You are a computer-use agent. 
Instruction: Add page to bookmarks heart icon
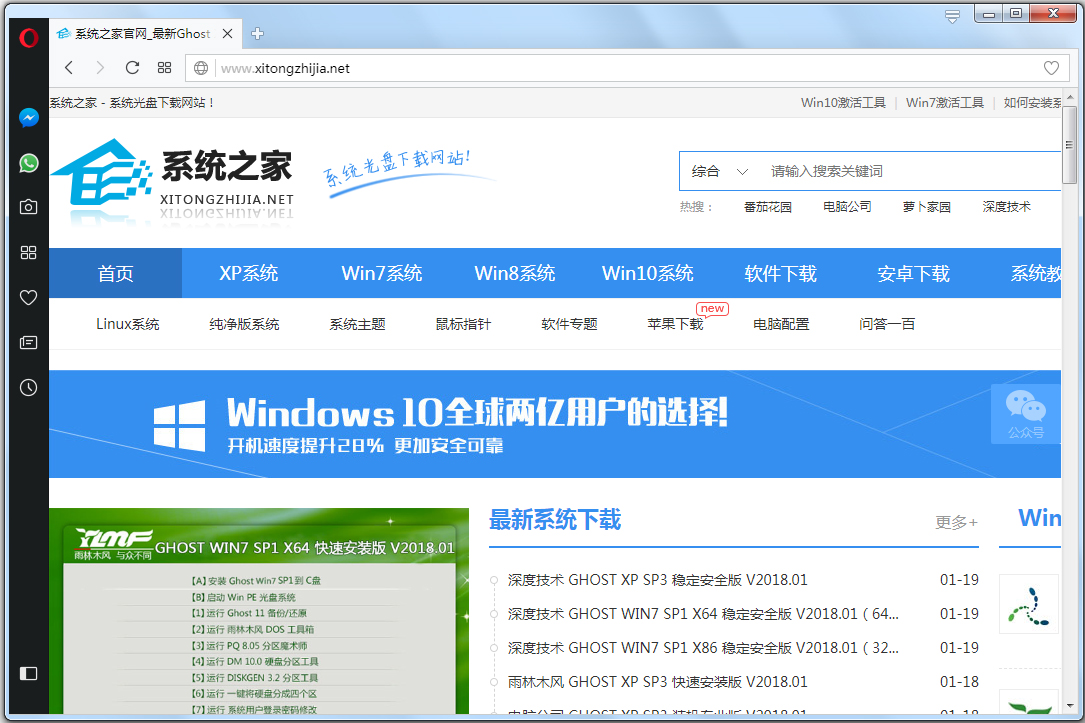tap(1051, 68)
